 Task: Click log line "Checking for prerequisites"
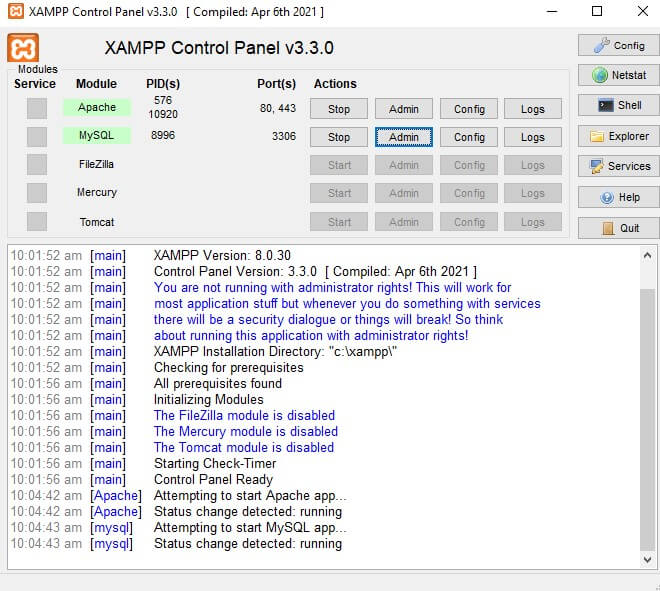(x=229, y=367)
